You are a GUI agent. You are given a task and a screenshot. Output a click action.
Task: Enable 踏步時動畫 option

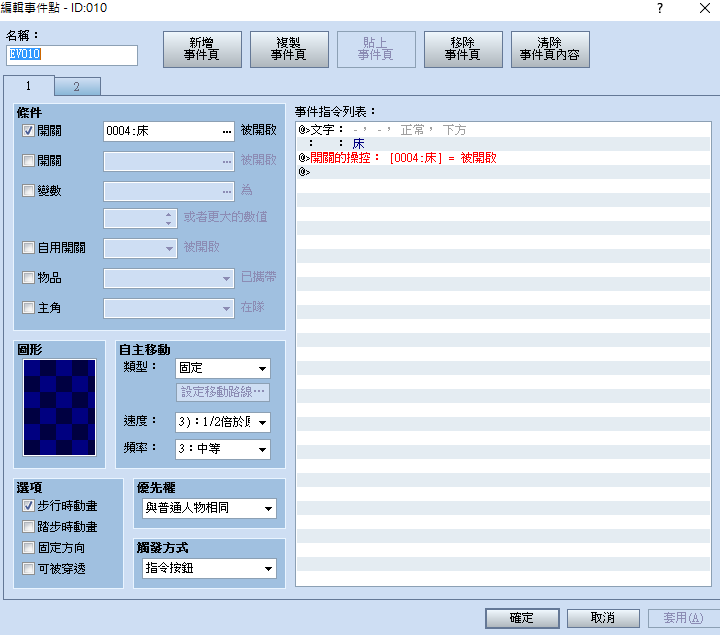[28, 527]
